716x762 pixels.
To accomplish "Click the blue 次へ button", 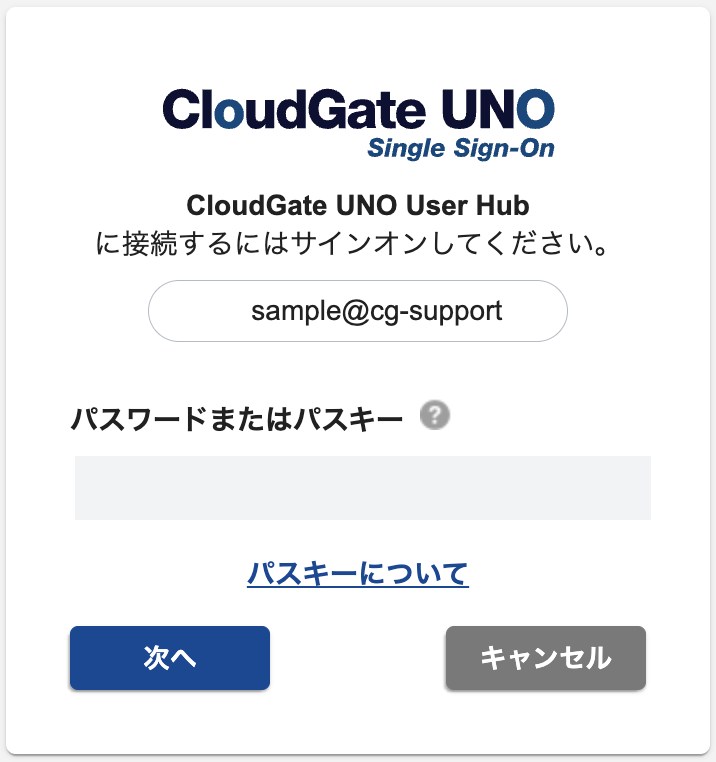I will [x=170, y=658].
